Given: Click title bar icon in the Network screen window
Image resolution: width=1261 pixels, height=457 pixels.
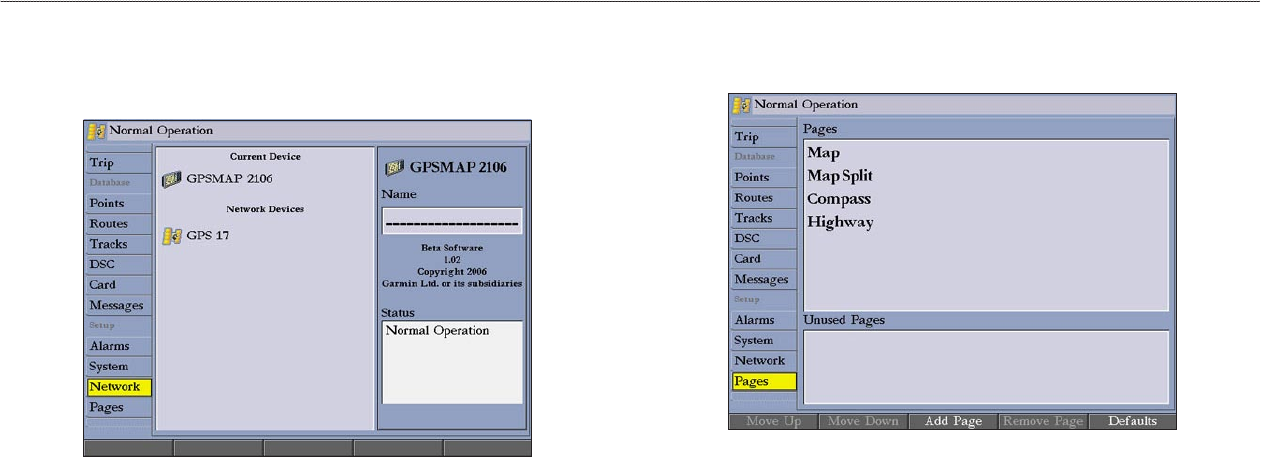Looking at the screenshot, I should tap(96, 130).
